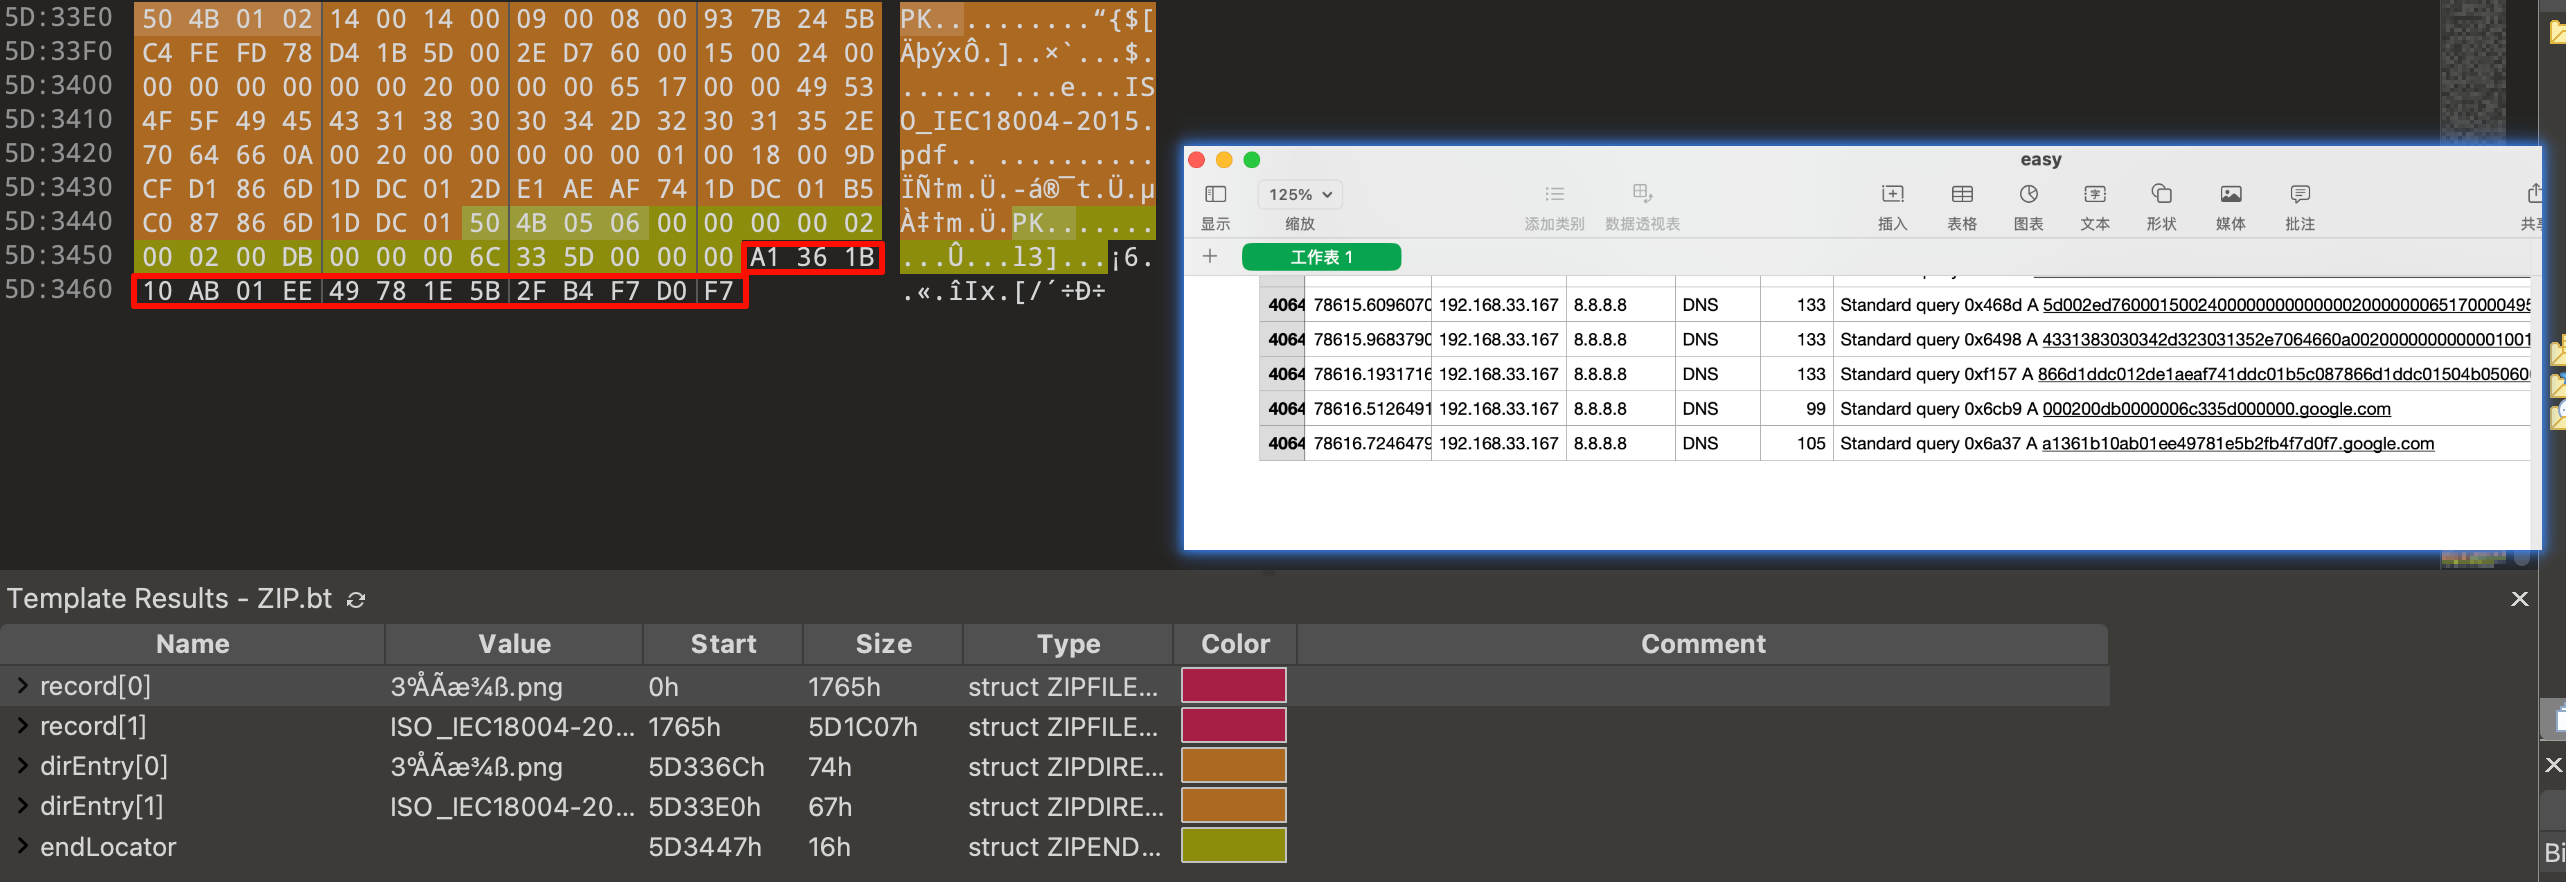Viewport: 2566px width, 882px height.
Task: Click the 文本 (Text) toolbar icon
Action: (x=2094, y=195)
